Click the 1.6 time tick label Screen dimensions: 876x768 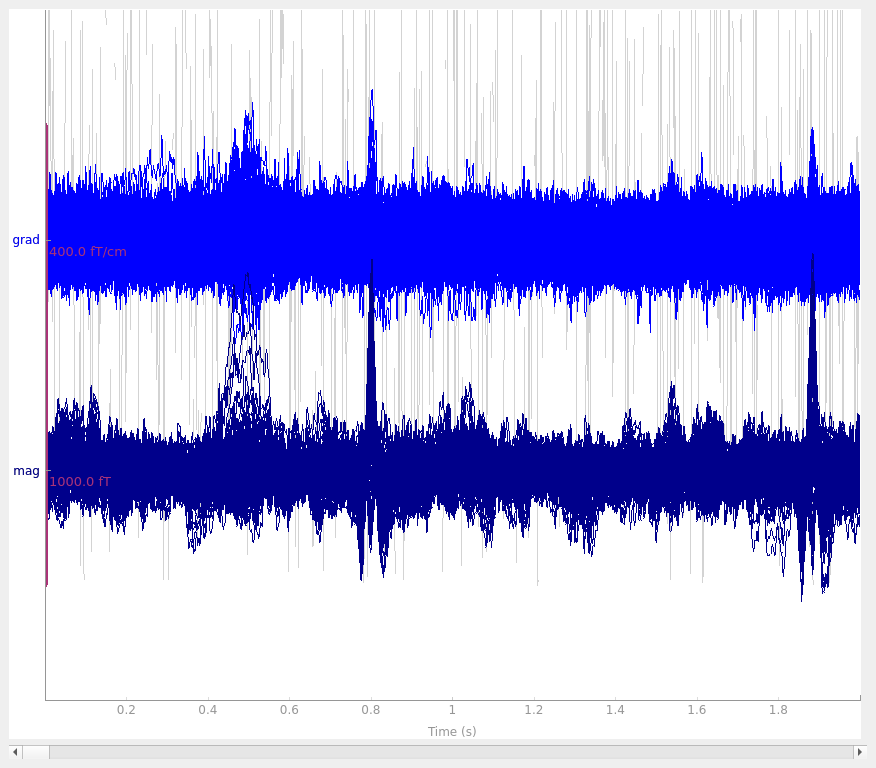[697, 710]
